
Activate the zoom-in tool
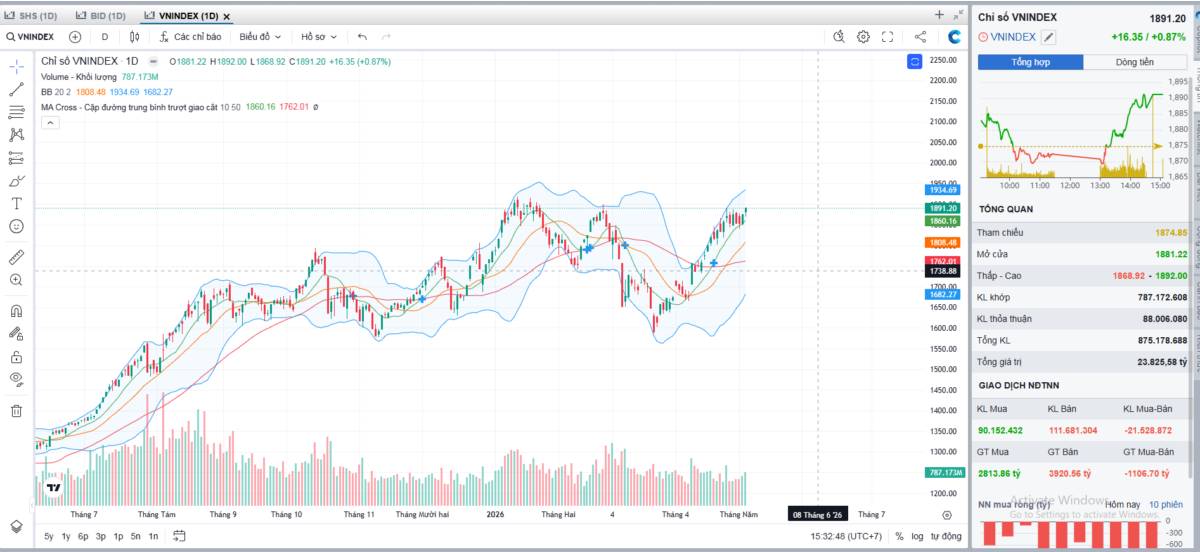click(16, 280)
